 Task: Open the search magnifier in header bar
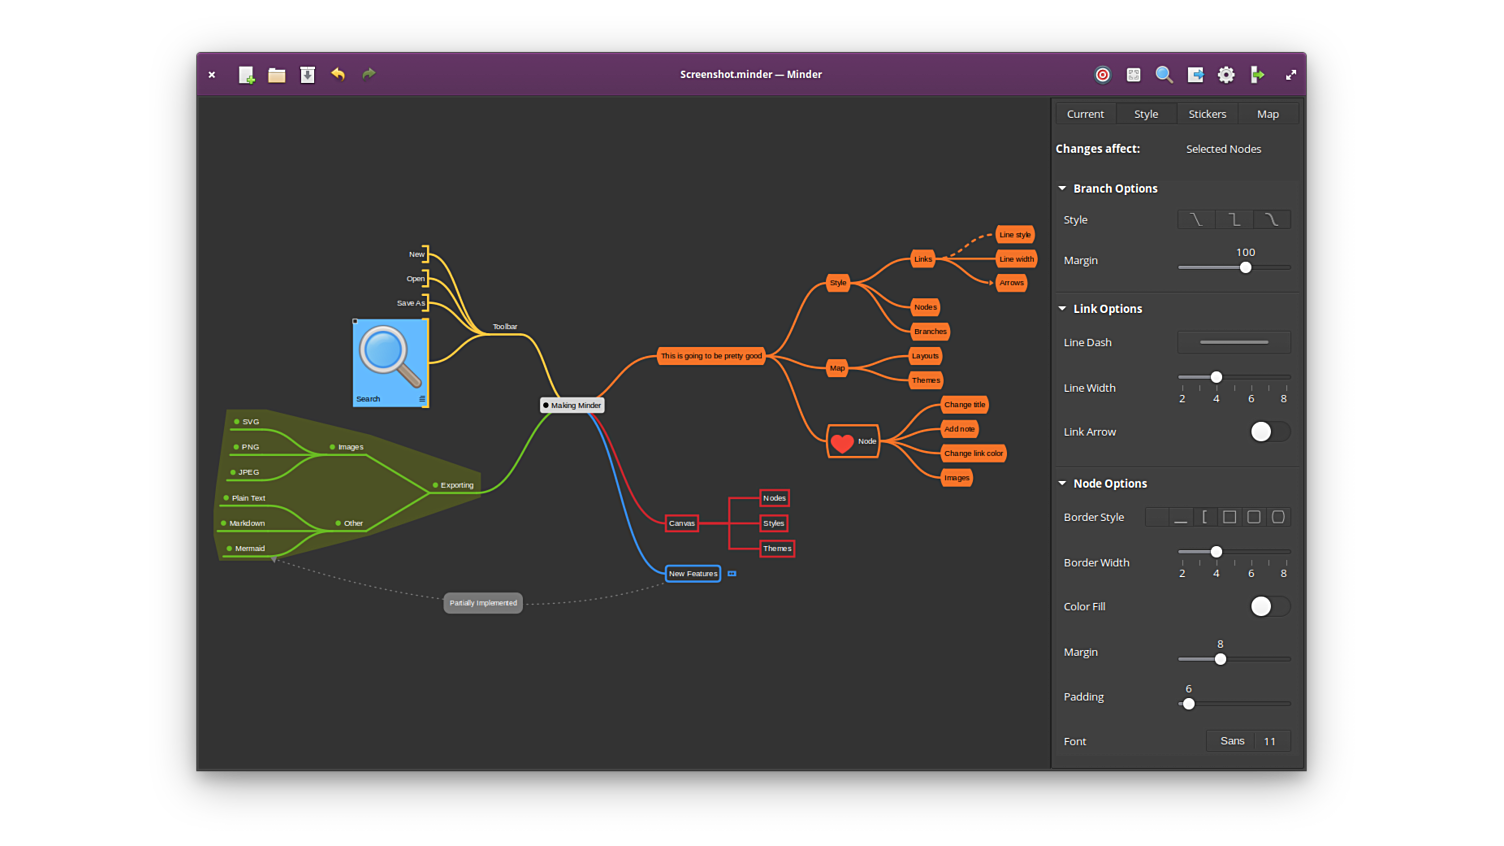1164,75
